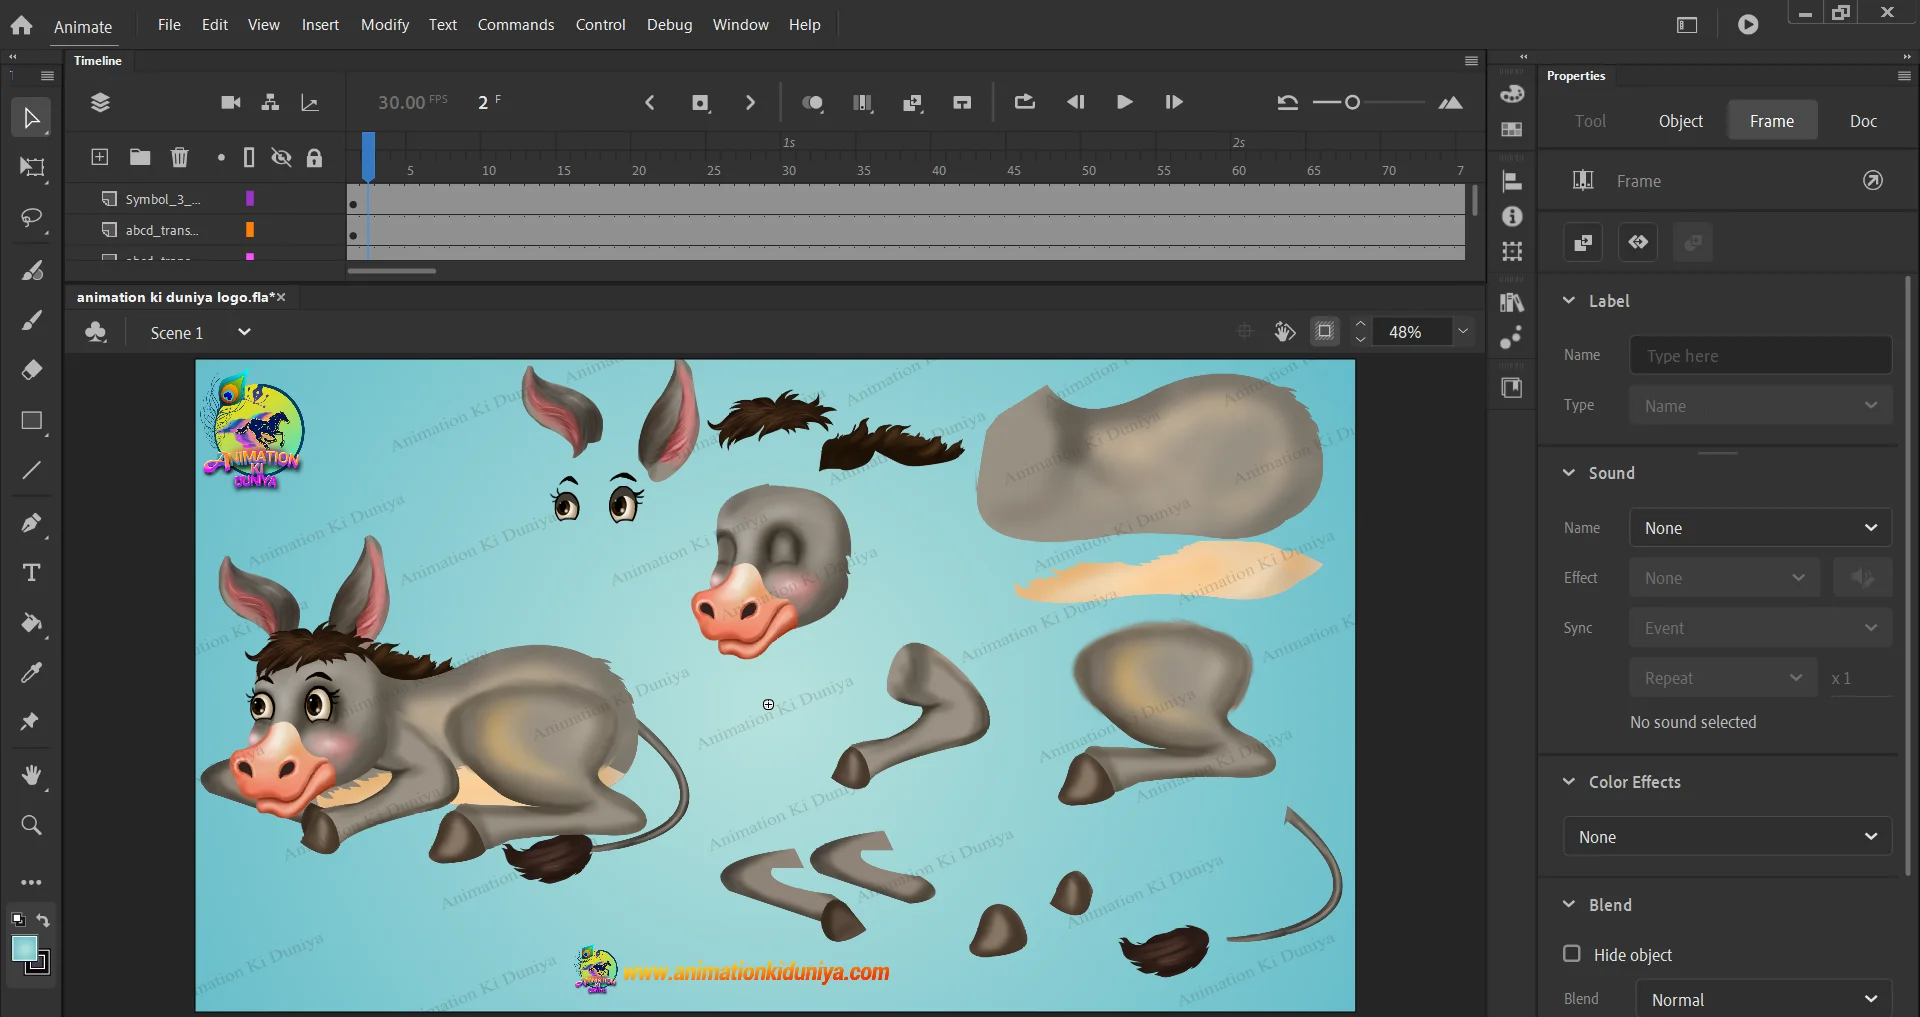The height and width of the screenshot is (1017, 1920).
Task: Select the Eyedropper tool
Action: [x=31, y=673]
